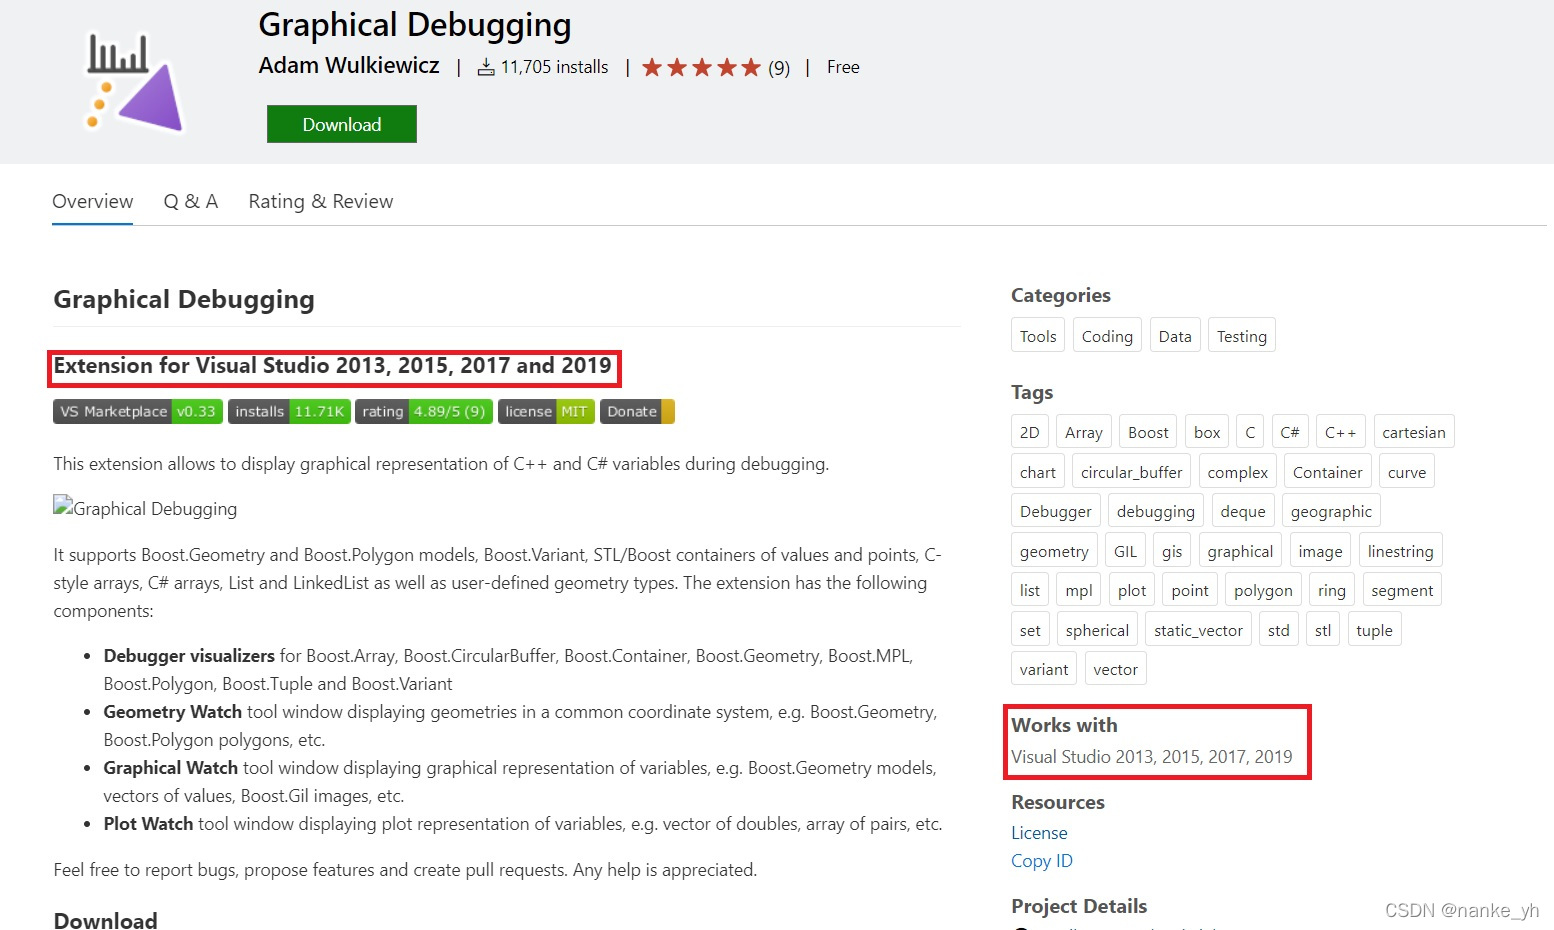Click the license MIT badge

(546, 411)
